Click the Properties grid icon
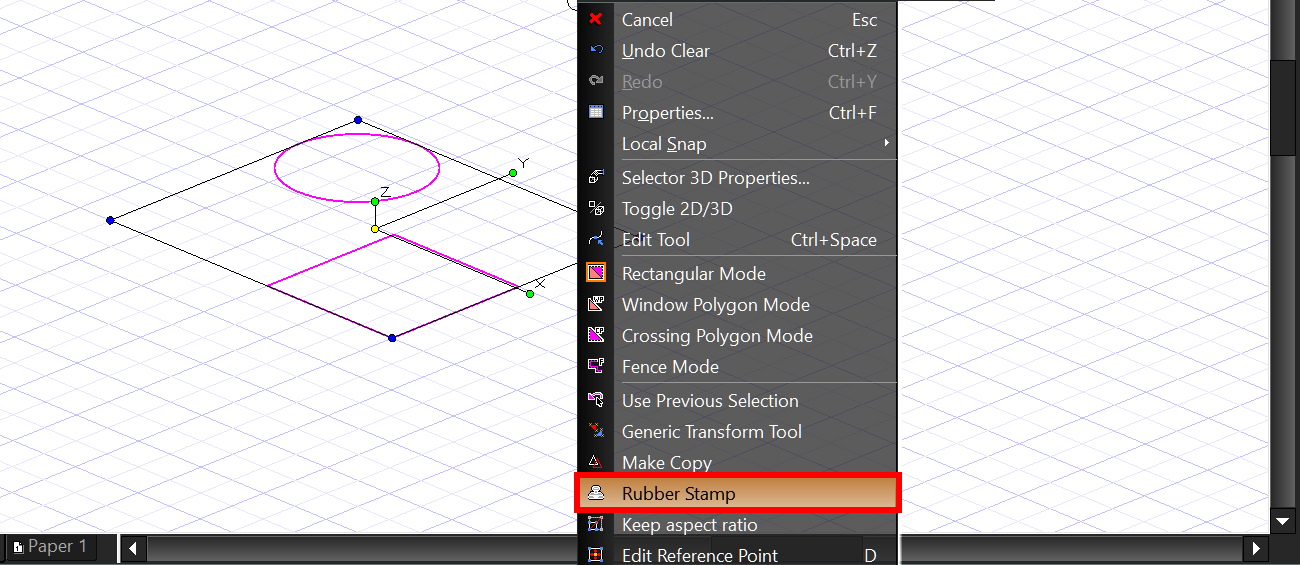Image resolution: width=1300 pixels, height=565 pixels. 596,112
